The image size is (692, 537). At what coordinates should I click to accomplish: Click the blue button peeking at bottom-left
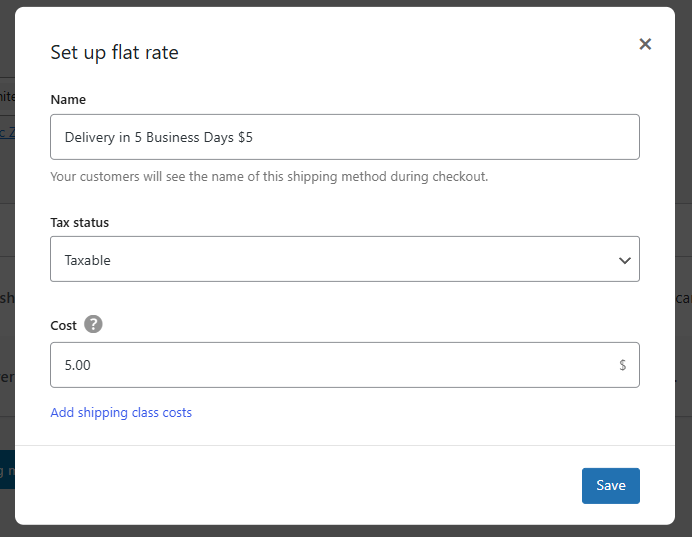pyautogui.click(x=7, y=468)
